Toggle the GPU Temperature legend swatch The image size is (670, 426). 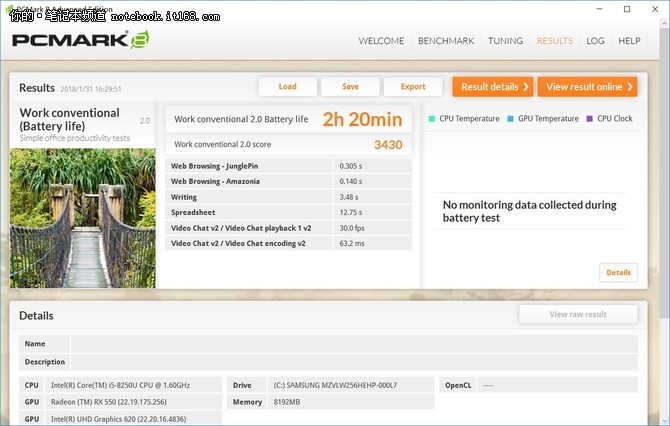[x=510, y=119]
